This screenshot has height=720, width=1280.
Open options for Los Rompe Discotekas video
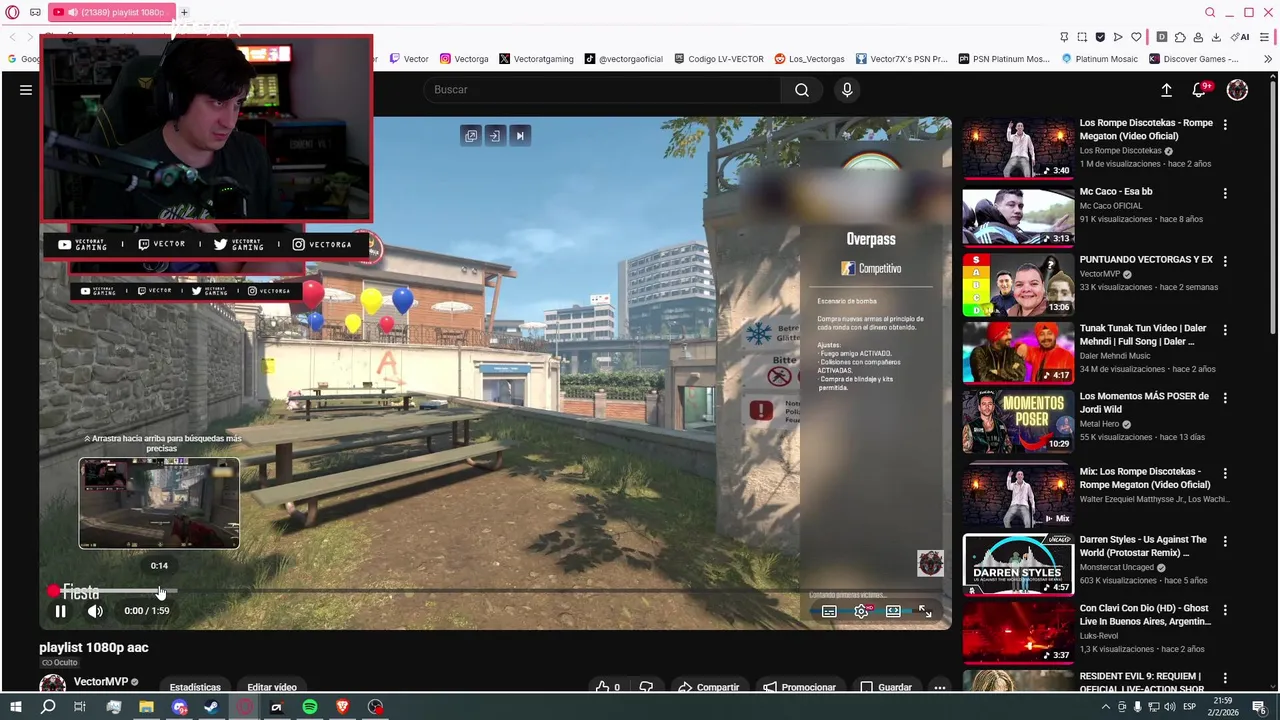click(1225, 125)
